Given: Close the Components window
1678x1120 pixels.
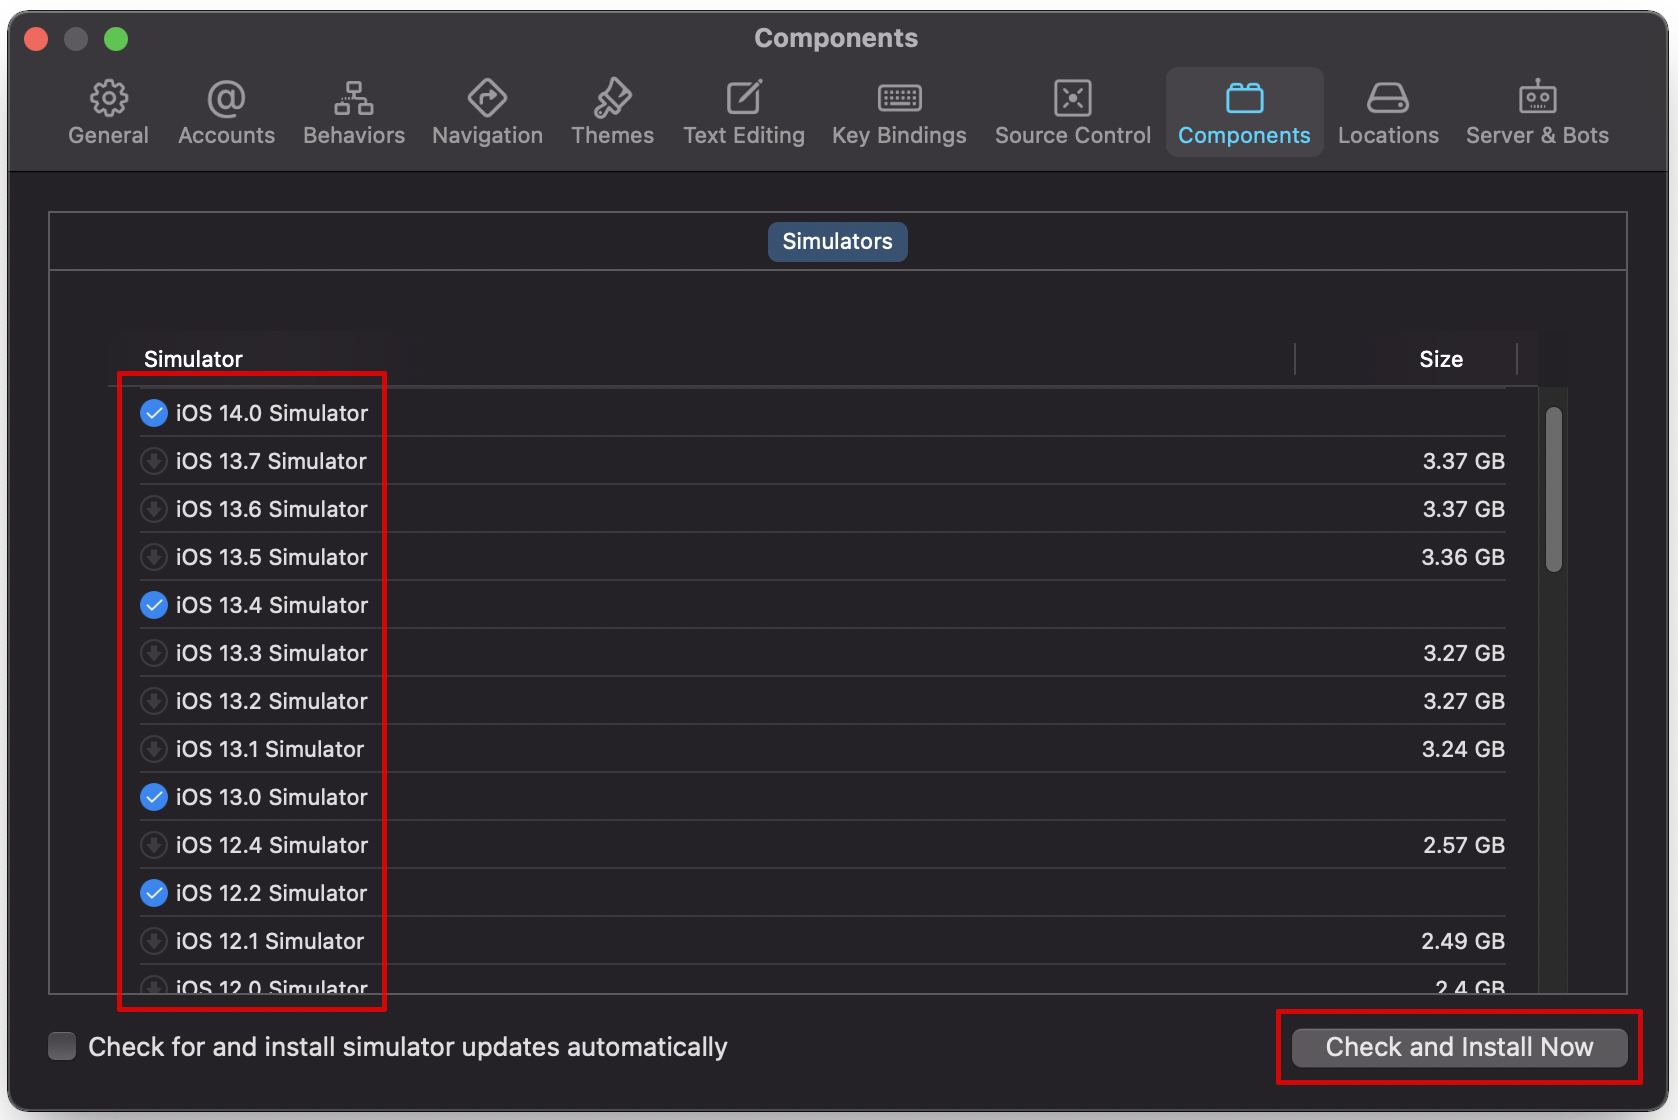Looking at the screenshot, I should tap(37, 39).
